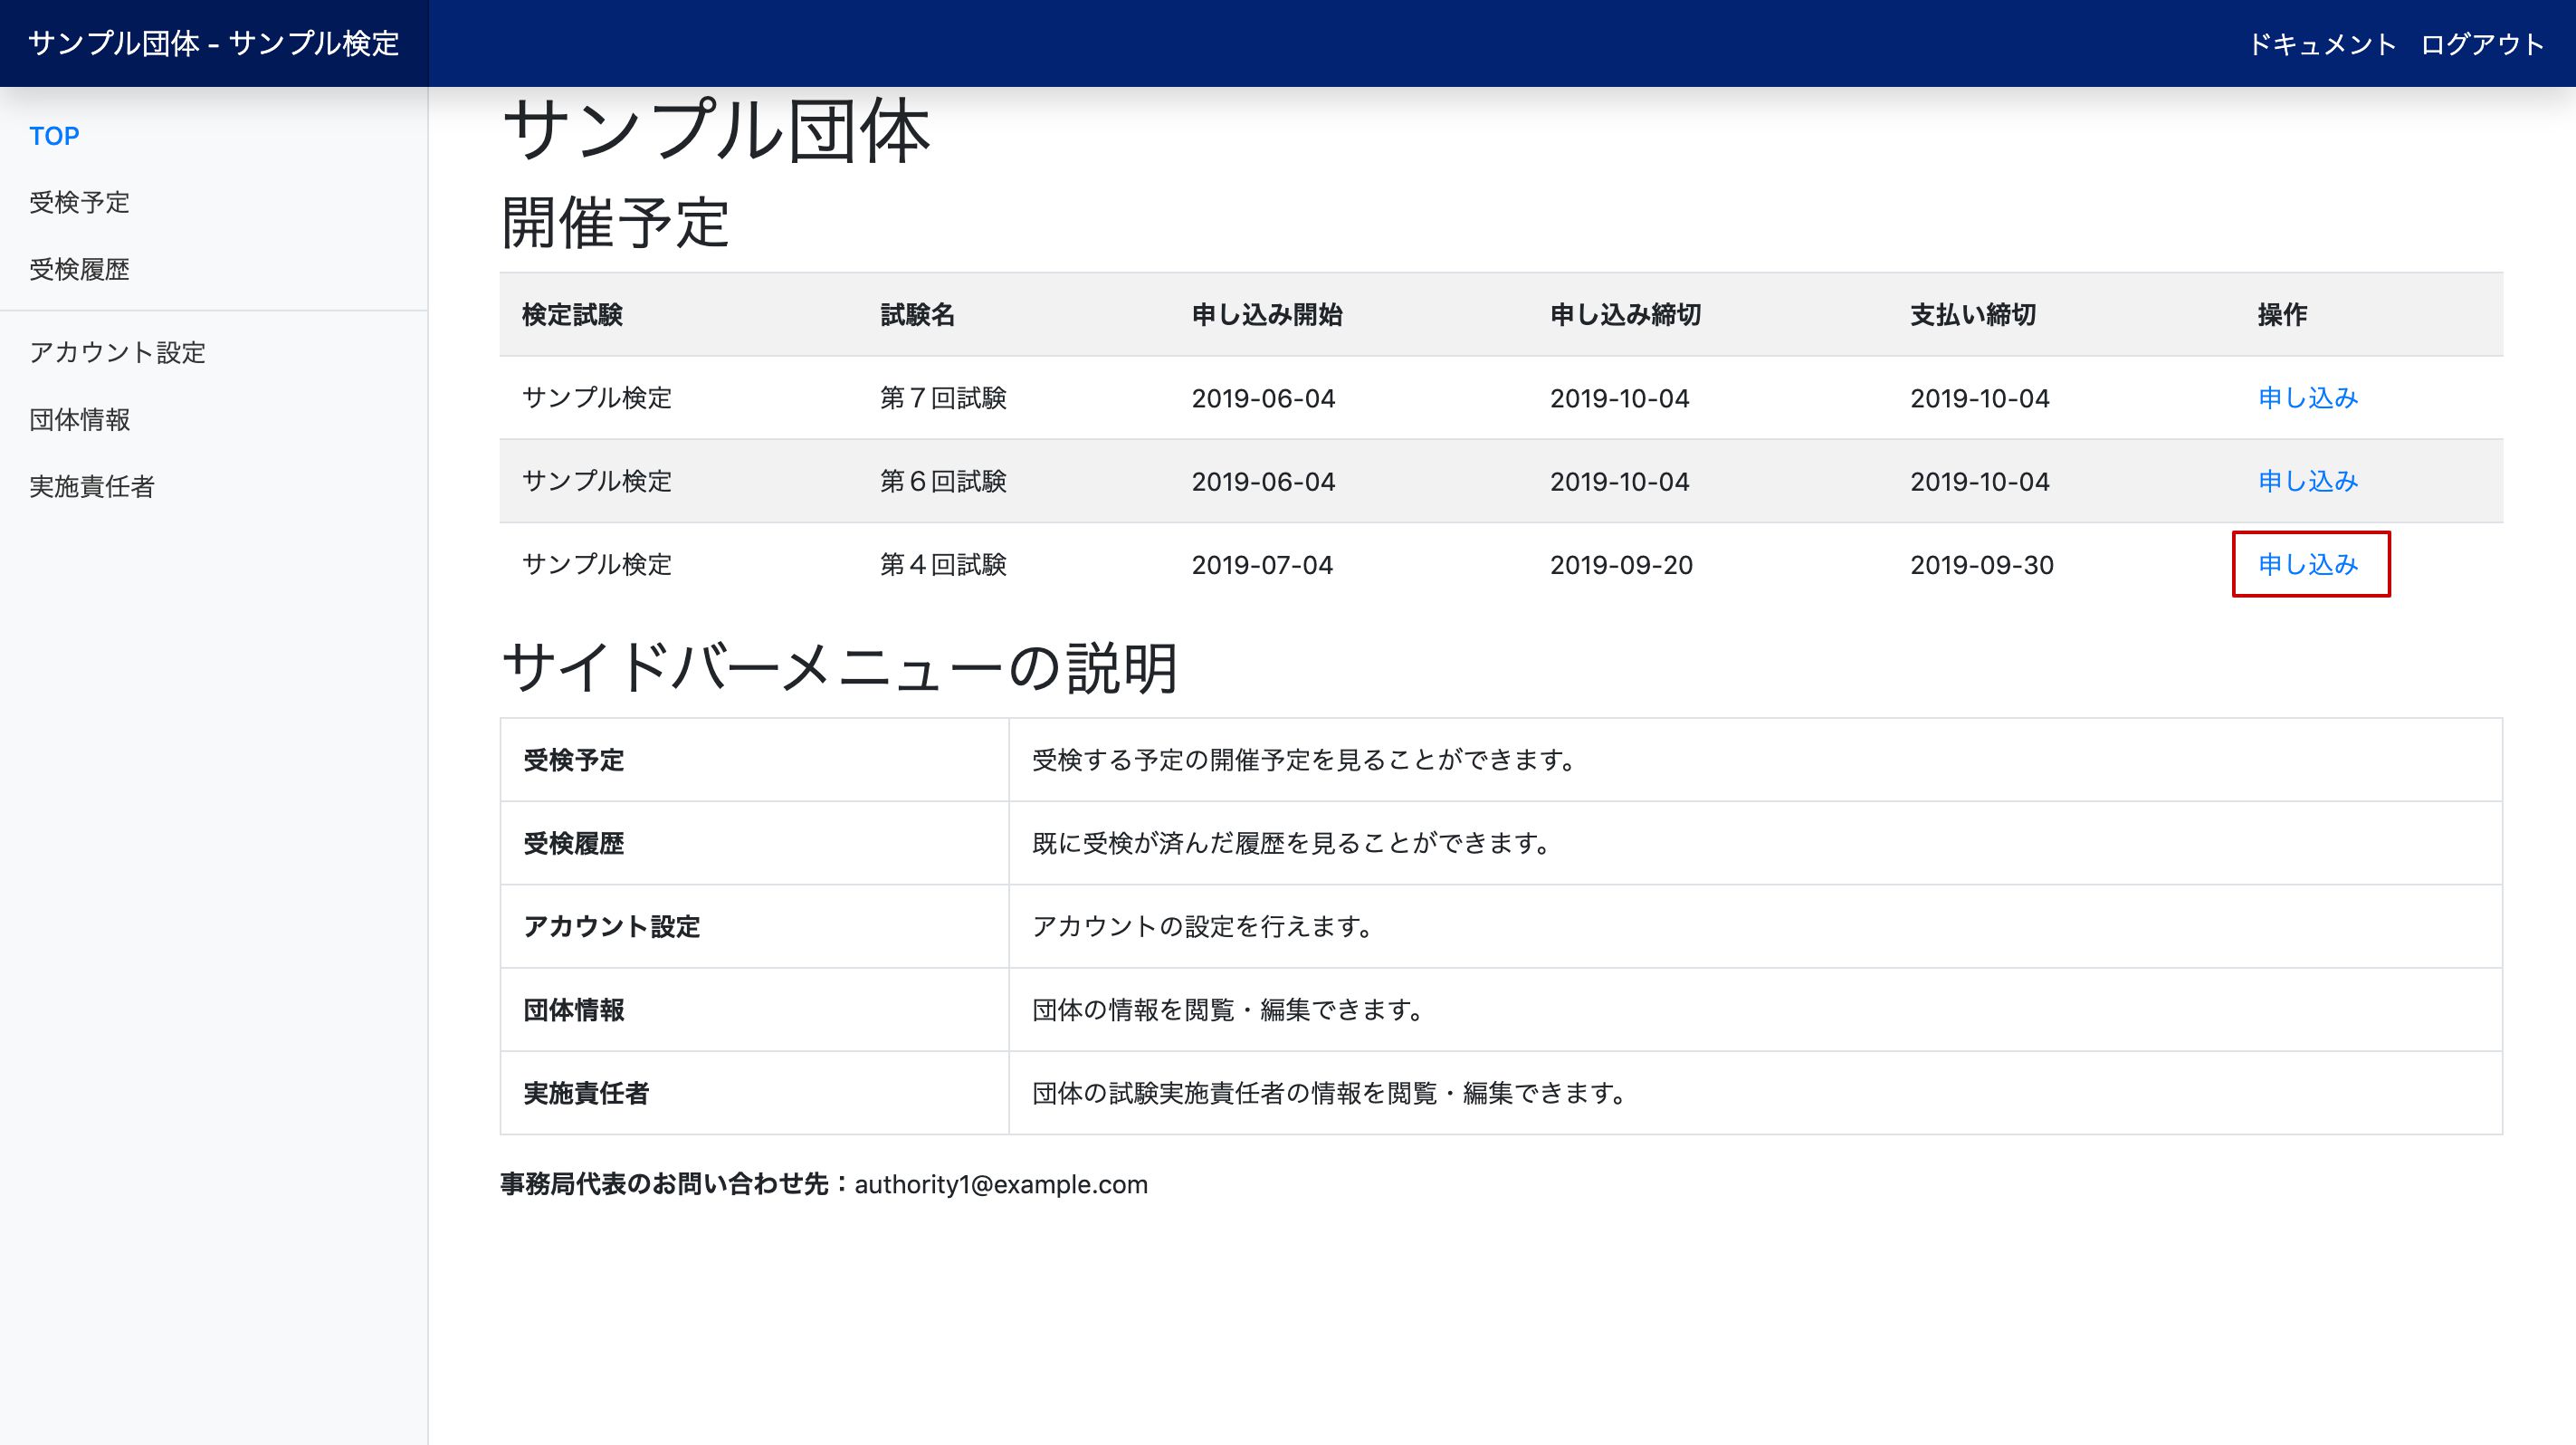Click the 操作 column header

click(x=2282, y=315)
